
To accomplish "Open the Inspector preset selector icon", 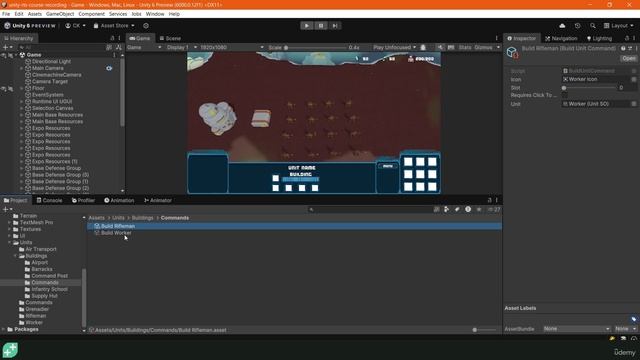I will coord(630,48).
